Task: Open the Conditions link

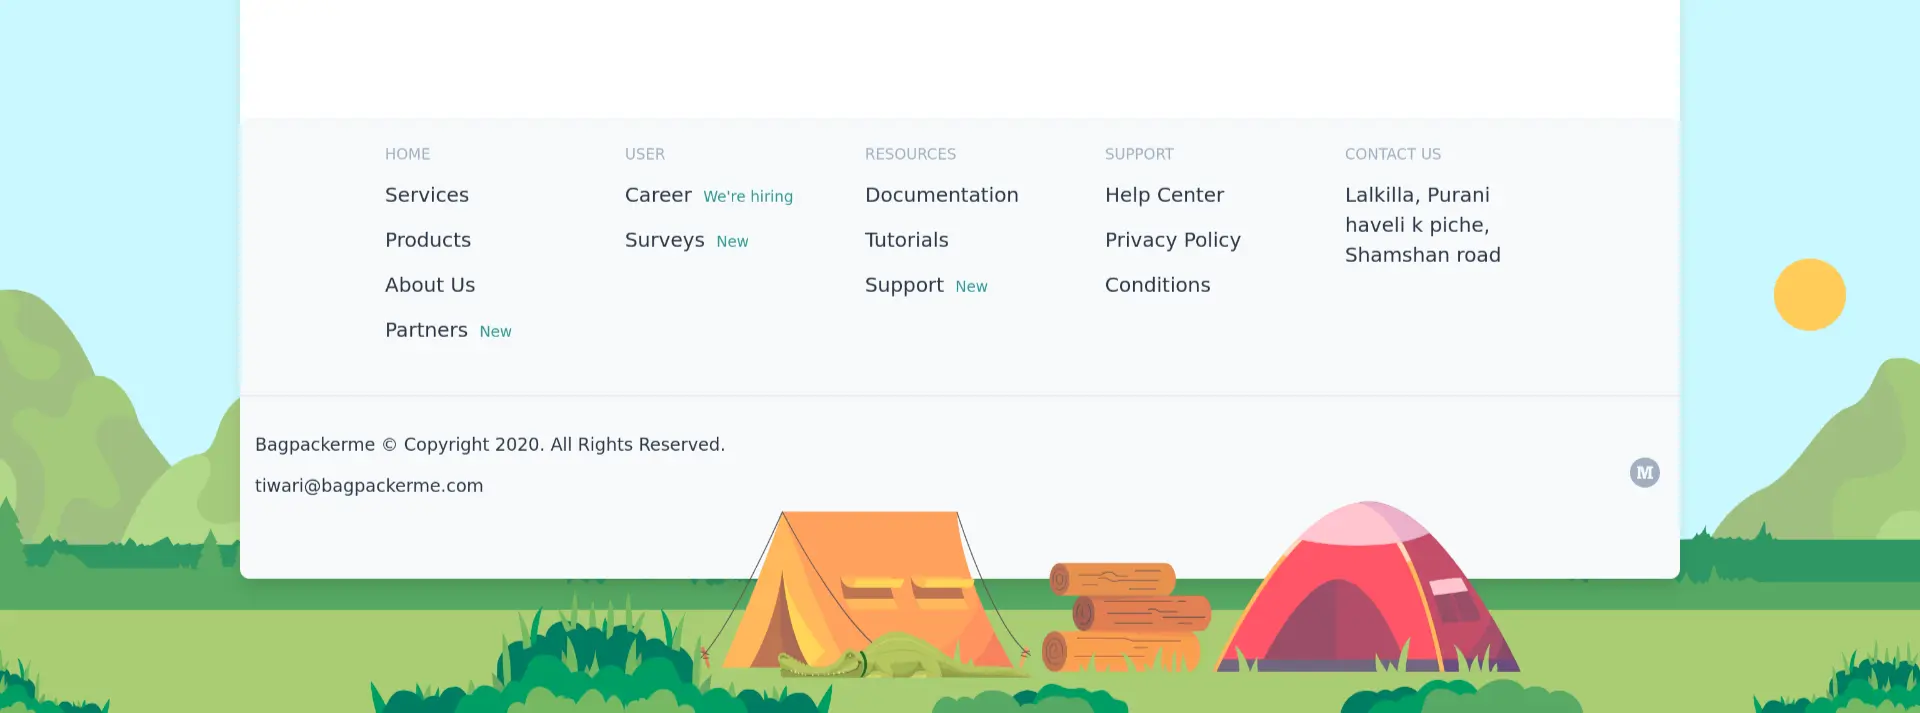Action: [x=1157, y=285]
